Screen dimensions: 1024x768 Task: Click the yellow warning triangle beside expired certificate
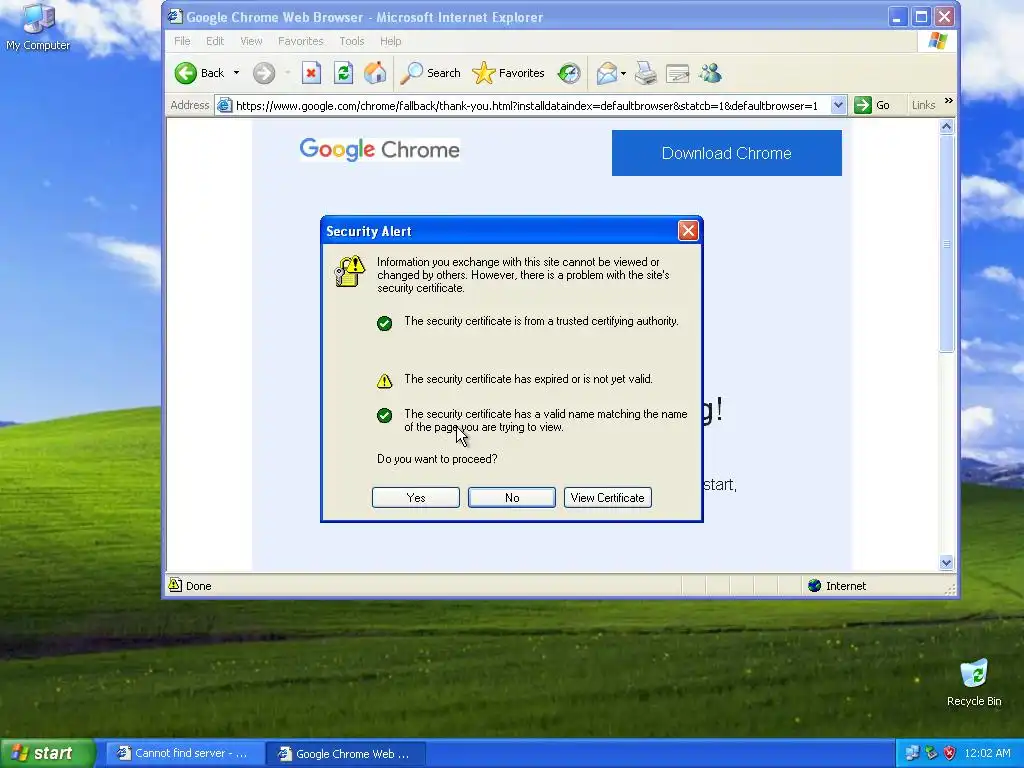[385, 381]
